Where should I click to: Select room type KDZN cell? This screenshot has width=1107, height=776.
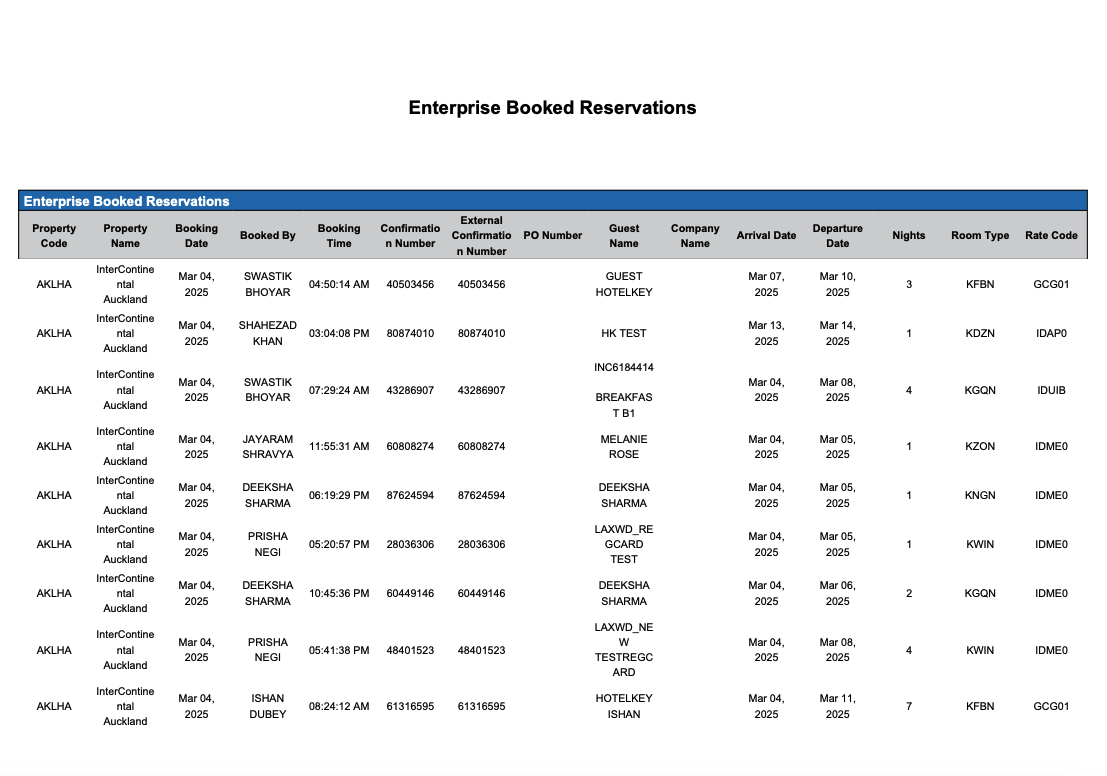(980, 334)
